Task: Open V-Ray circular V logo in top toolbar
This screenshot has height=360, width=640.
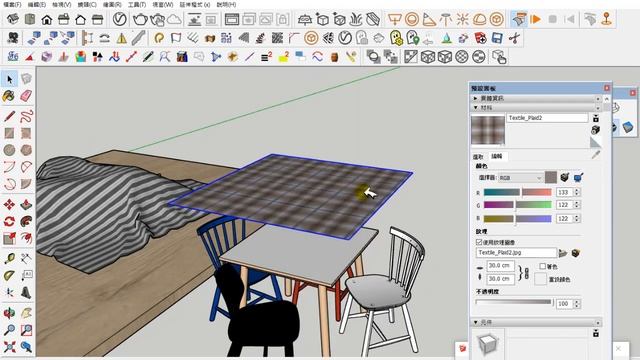Action: pyautogui.click(x=119, y=19)
